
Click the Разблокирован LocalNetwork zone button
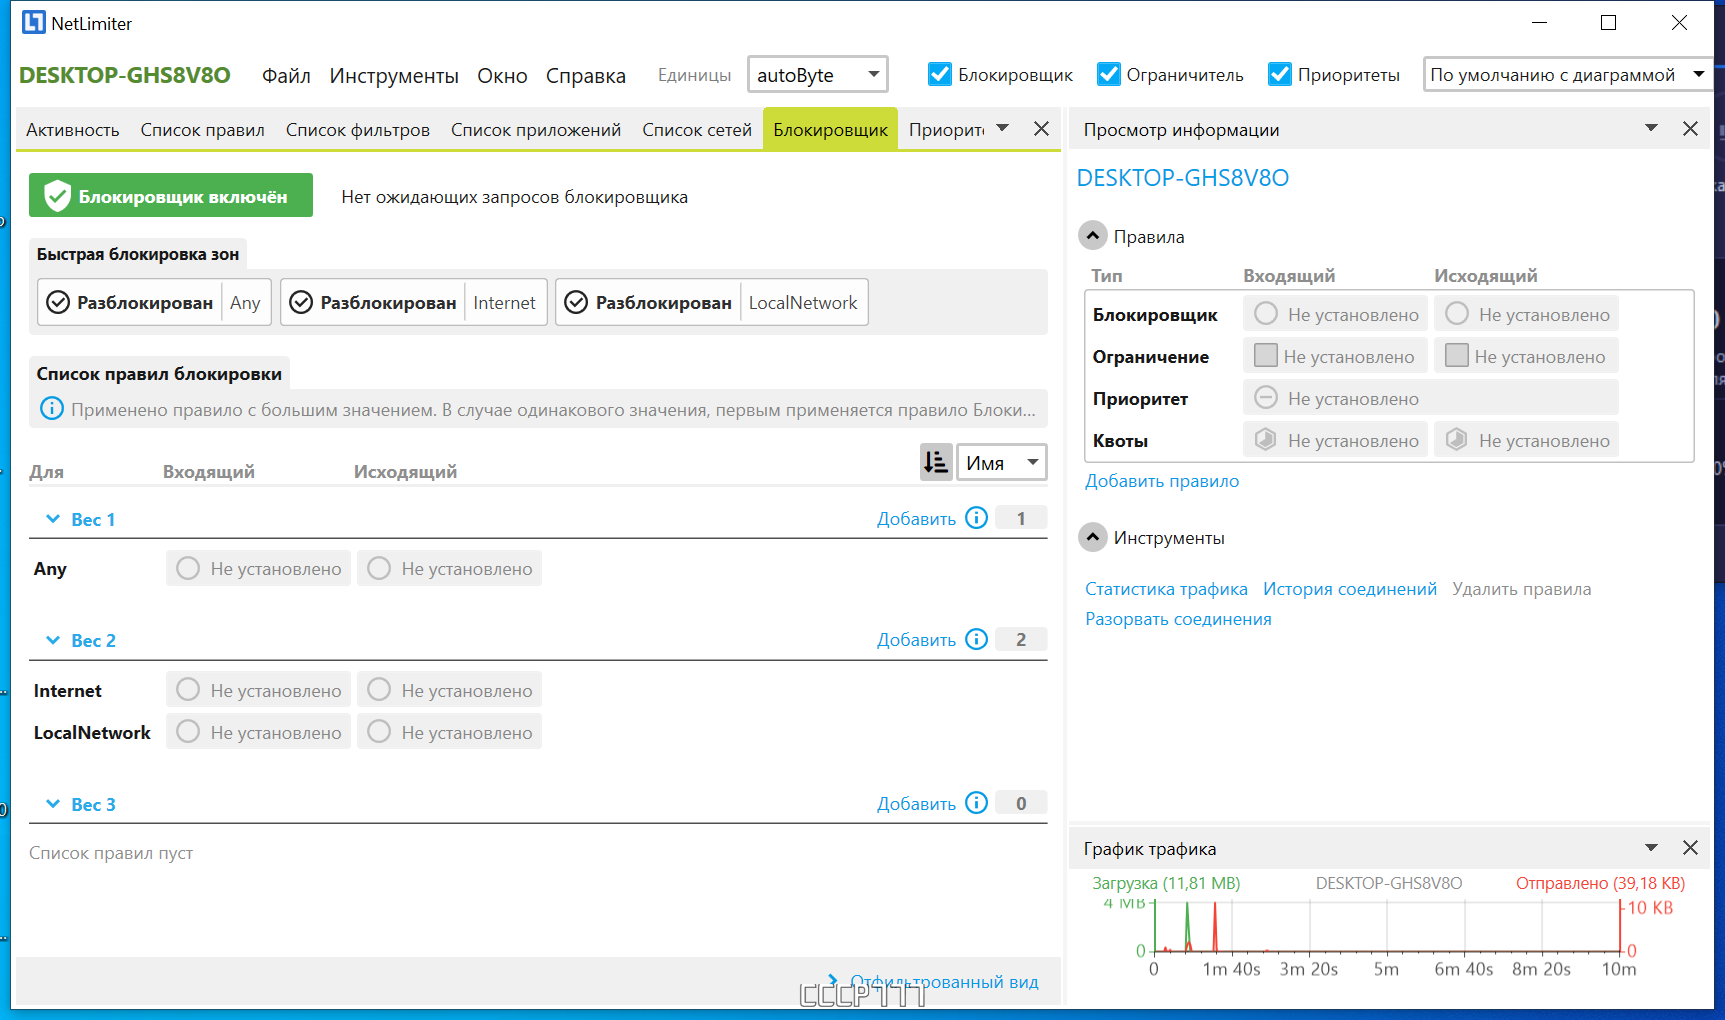(712, 302)
